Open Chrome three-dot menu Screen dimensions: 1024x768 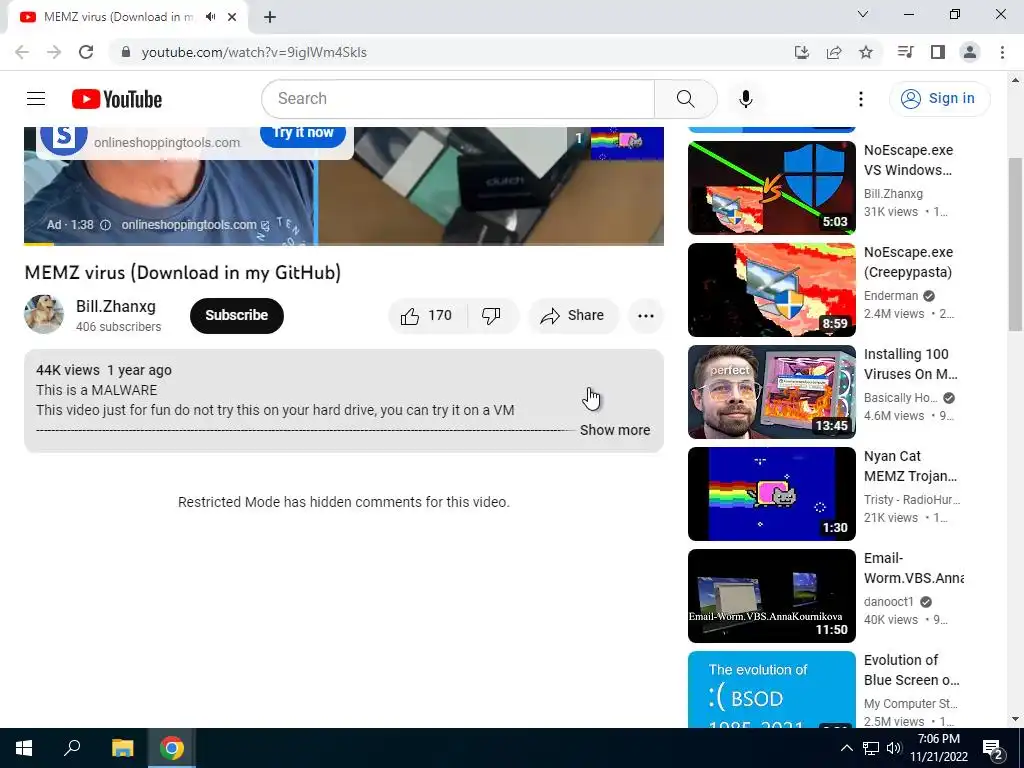tap(1002, 52)
